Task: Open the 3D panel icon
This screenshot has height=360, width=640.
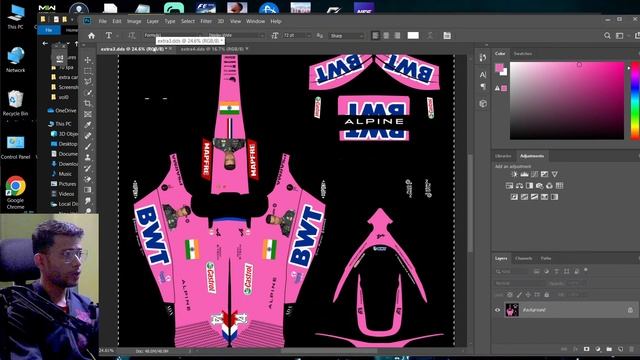Action: click(483, 103)
